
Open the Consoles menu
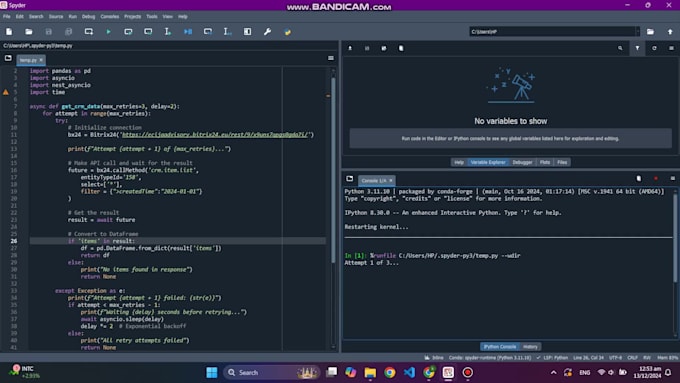click(x=109, y=16)
